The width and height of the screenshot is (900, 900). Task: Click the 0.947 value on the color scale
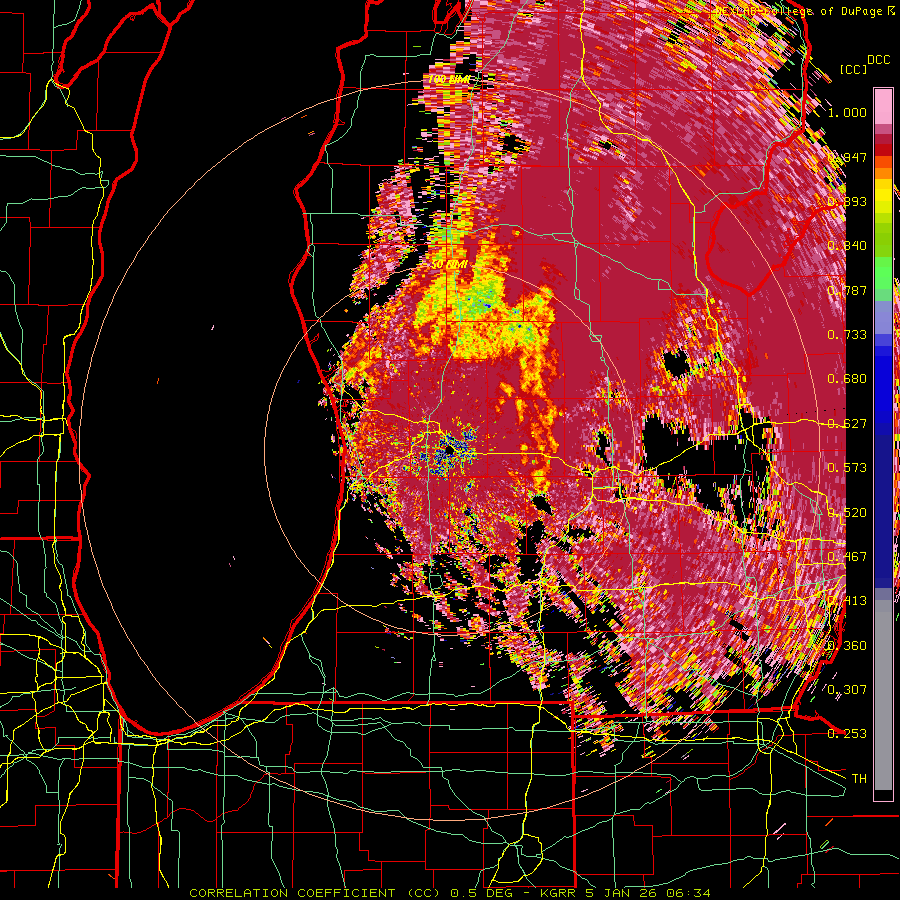(847, 157)
